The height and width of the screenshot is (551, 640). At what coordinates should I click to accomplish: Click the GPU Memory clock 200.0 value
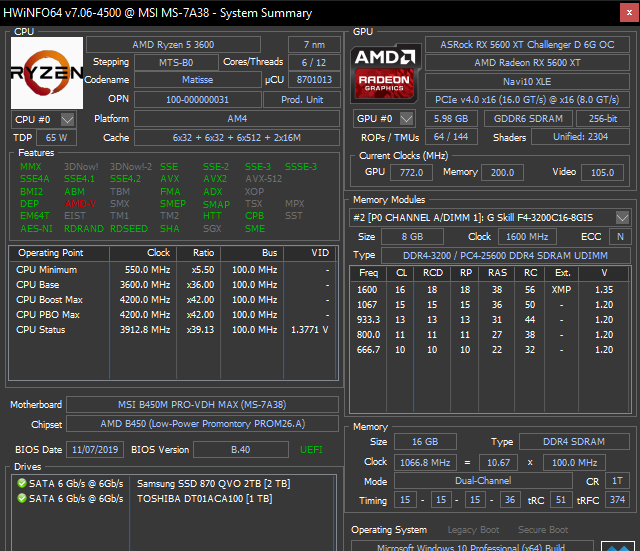(502, 173)
